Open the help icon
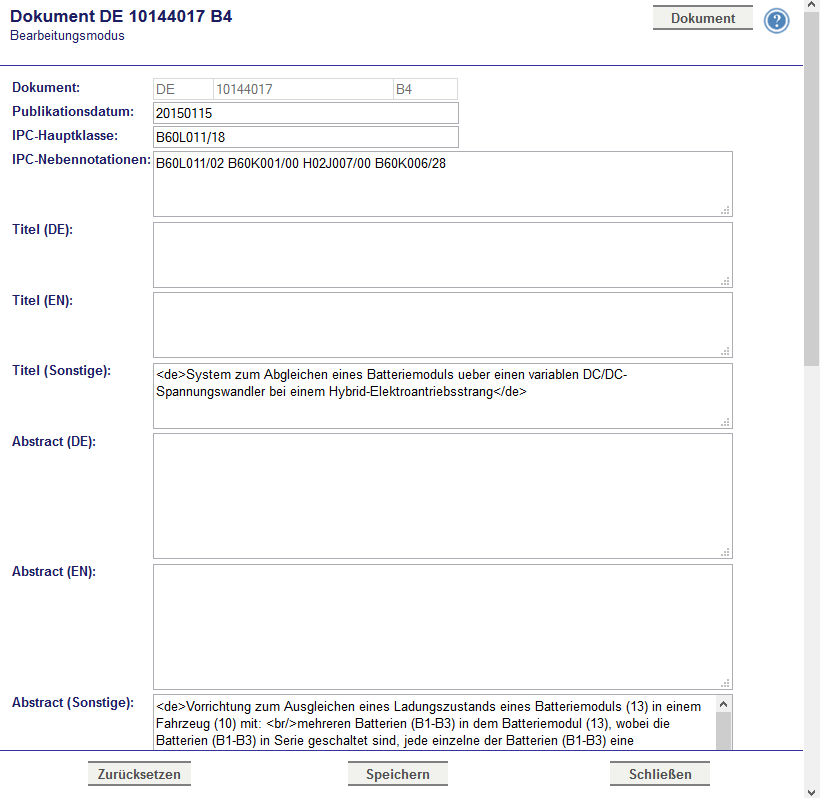Screen dimensions: 820x798 pyautogui.click(x=777, y=21)
